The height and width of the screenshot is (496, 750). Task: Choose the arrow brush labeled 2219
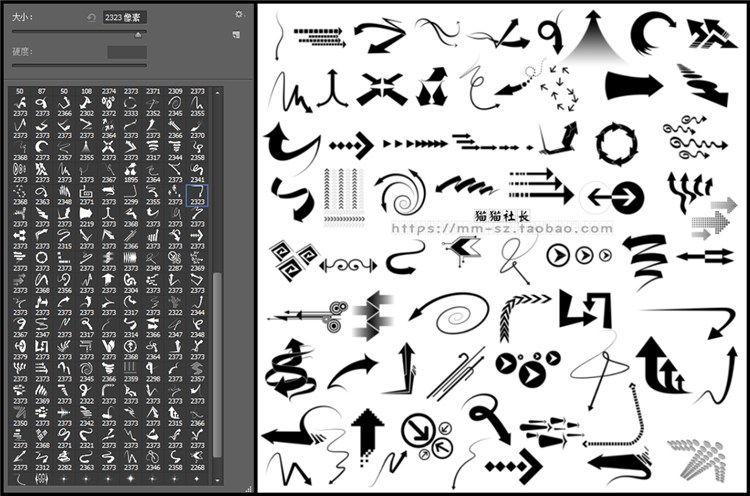point(87,214)
